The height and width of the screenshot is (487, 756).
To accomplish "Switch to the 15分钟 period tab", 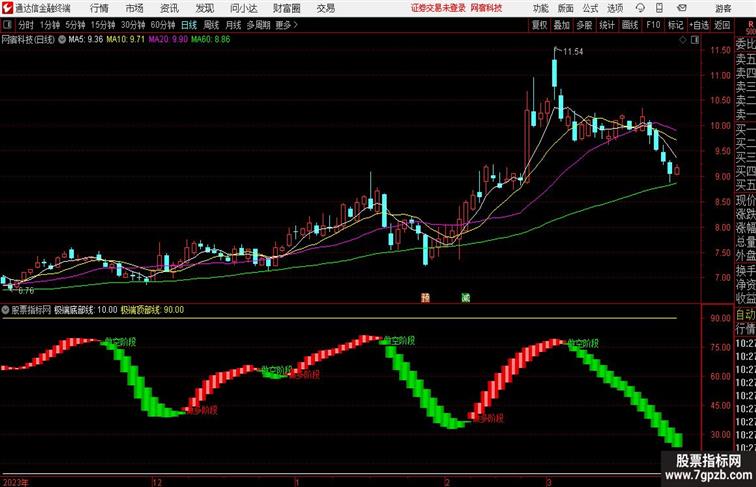I will coord(103,25).
